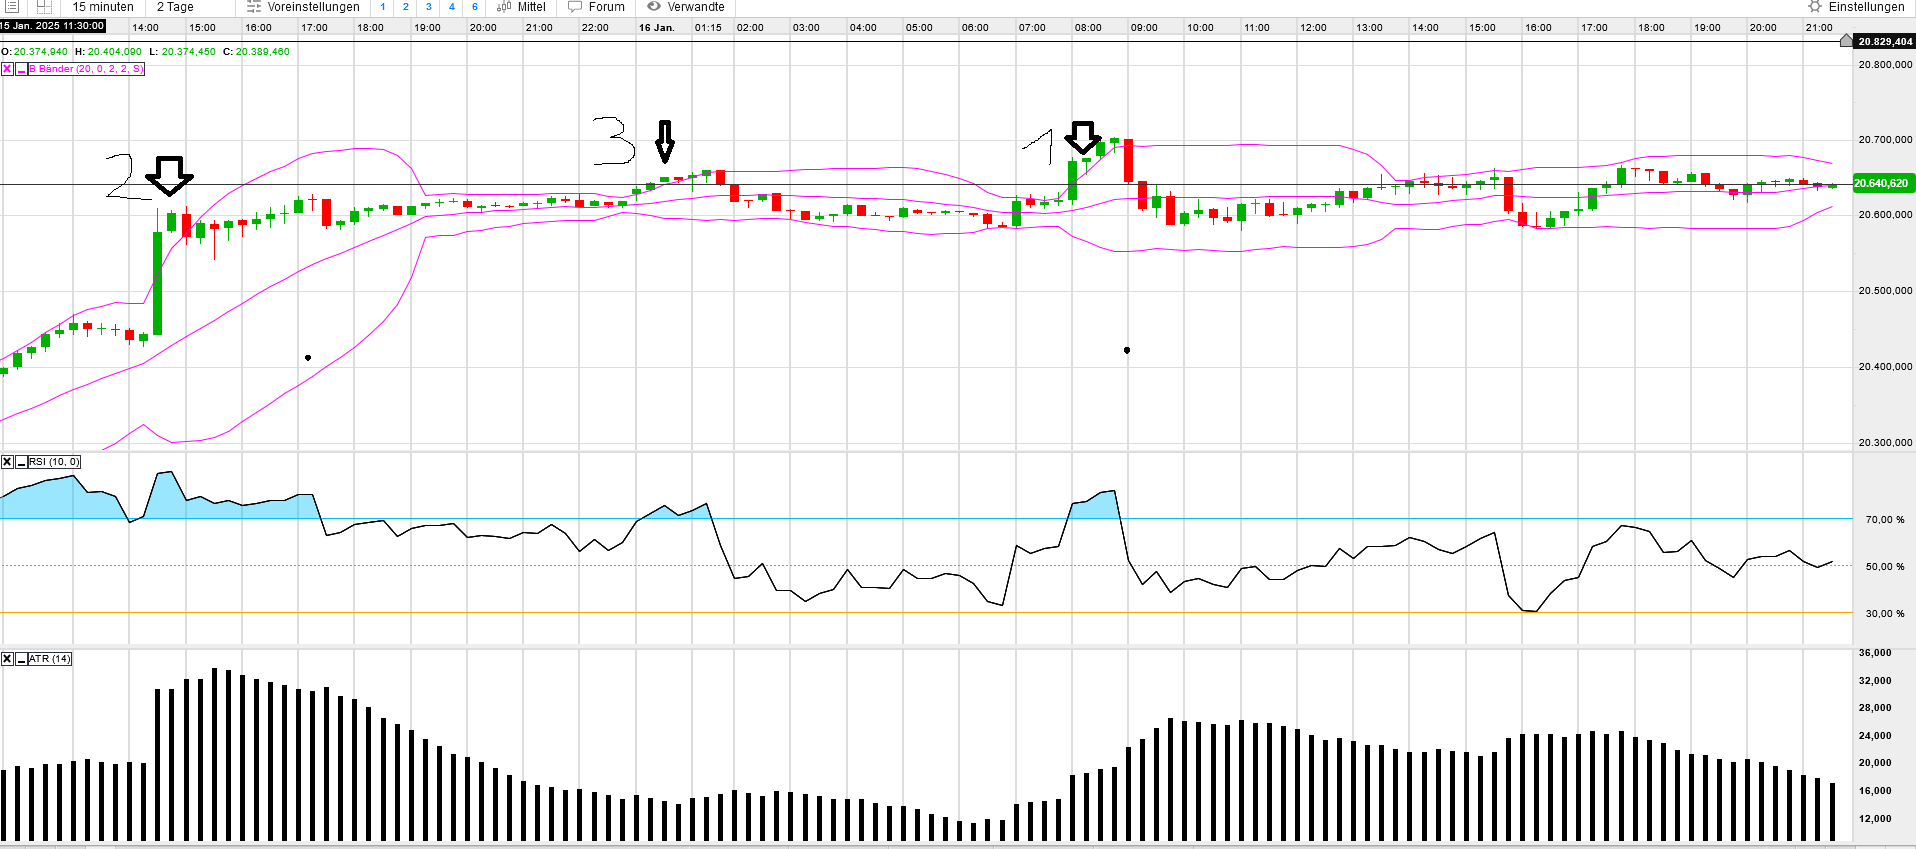This screenshot has width=1916, height=849.
Task: Click the 01:15 time axis label
Action: 708,28
